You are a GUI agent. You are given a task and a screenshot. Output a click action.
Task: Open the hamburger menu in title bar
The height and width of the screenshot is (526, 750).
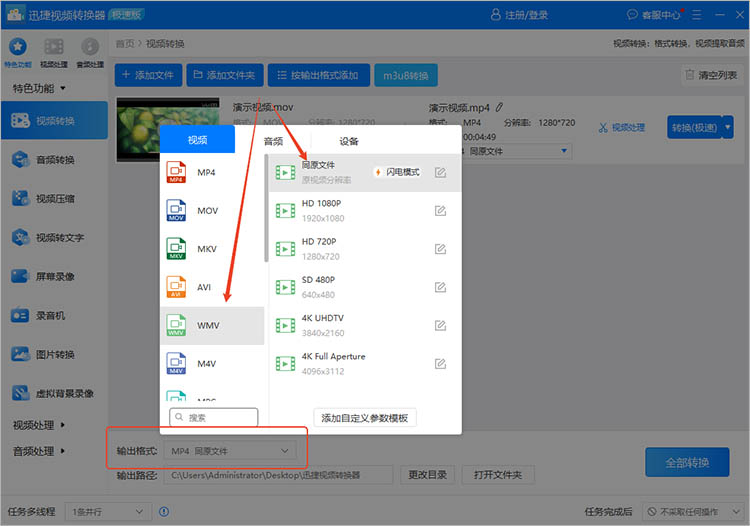(x=696, y=15)
